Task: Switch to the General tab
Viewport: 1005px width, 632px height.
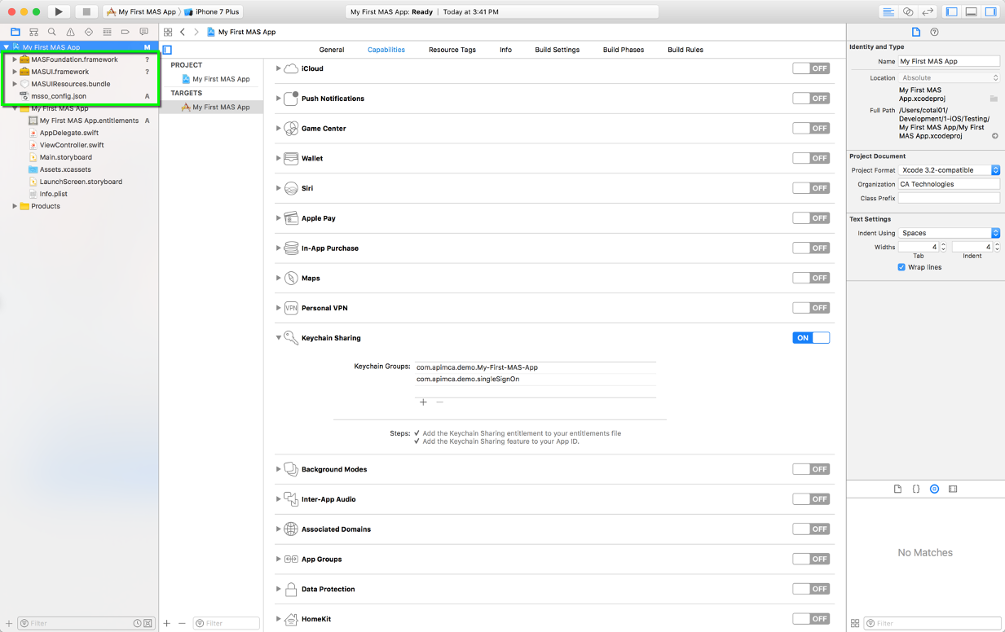Action: tap(331, 49)
